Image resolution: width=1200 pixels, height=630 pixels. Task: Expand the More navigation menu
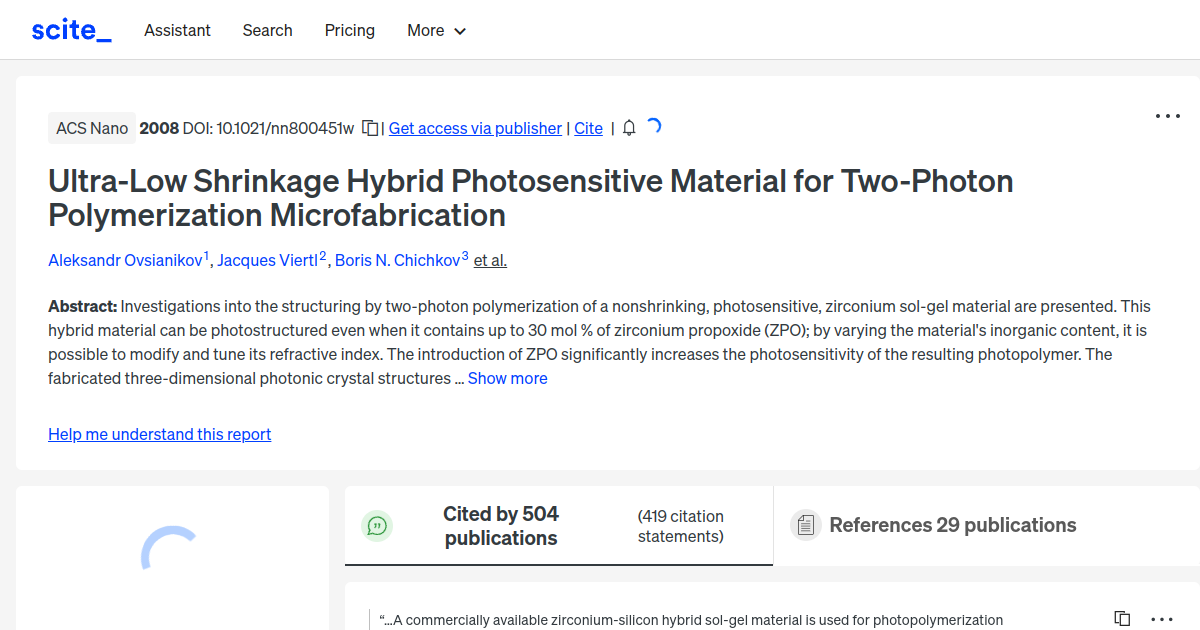[x=436, y=30]
